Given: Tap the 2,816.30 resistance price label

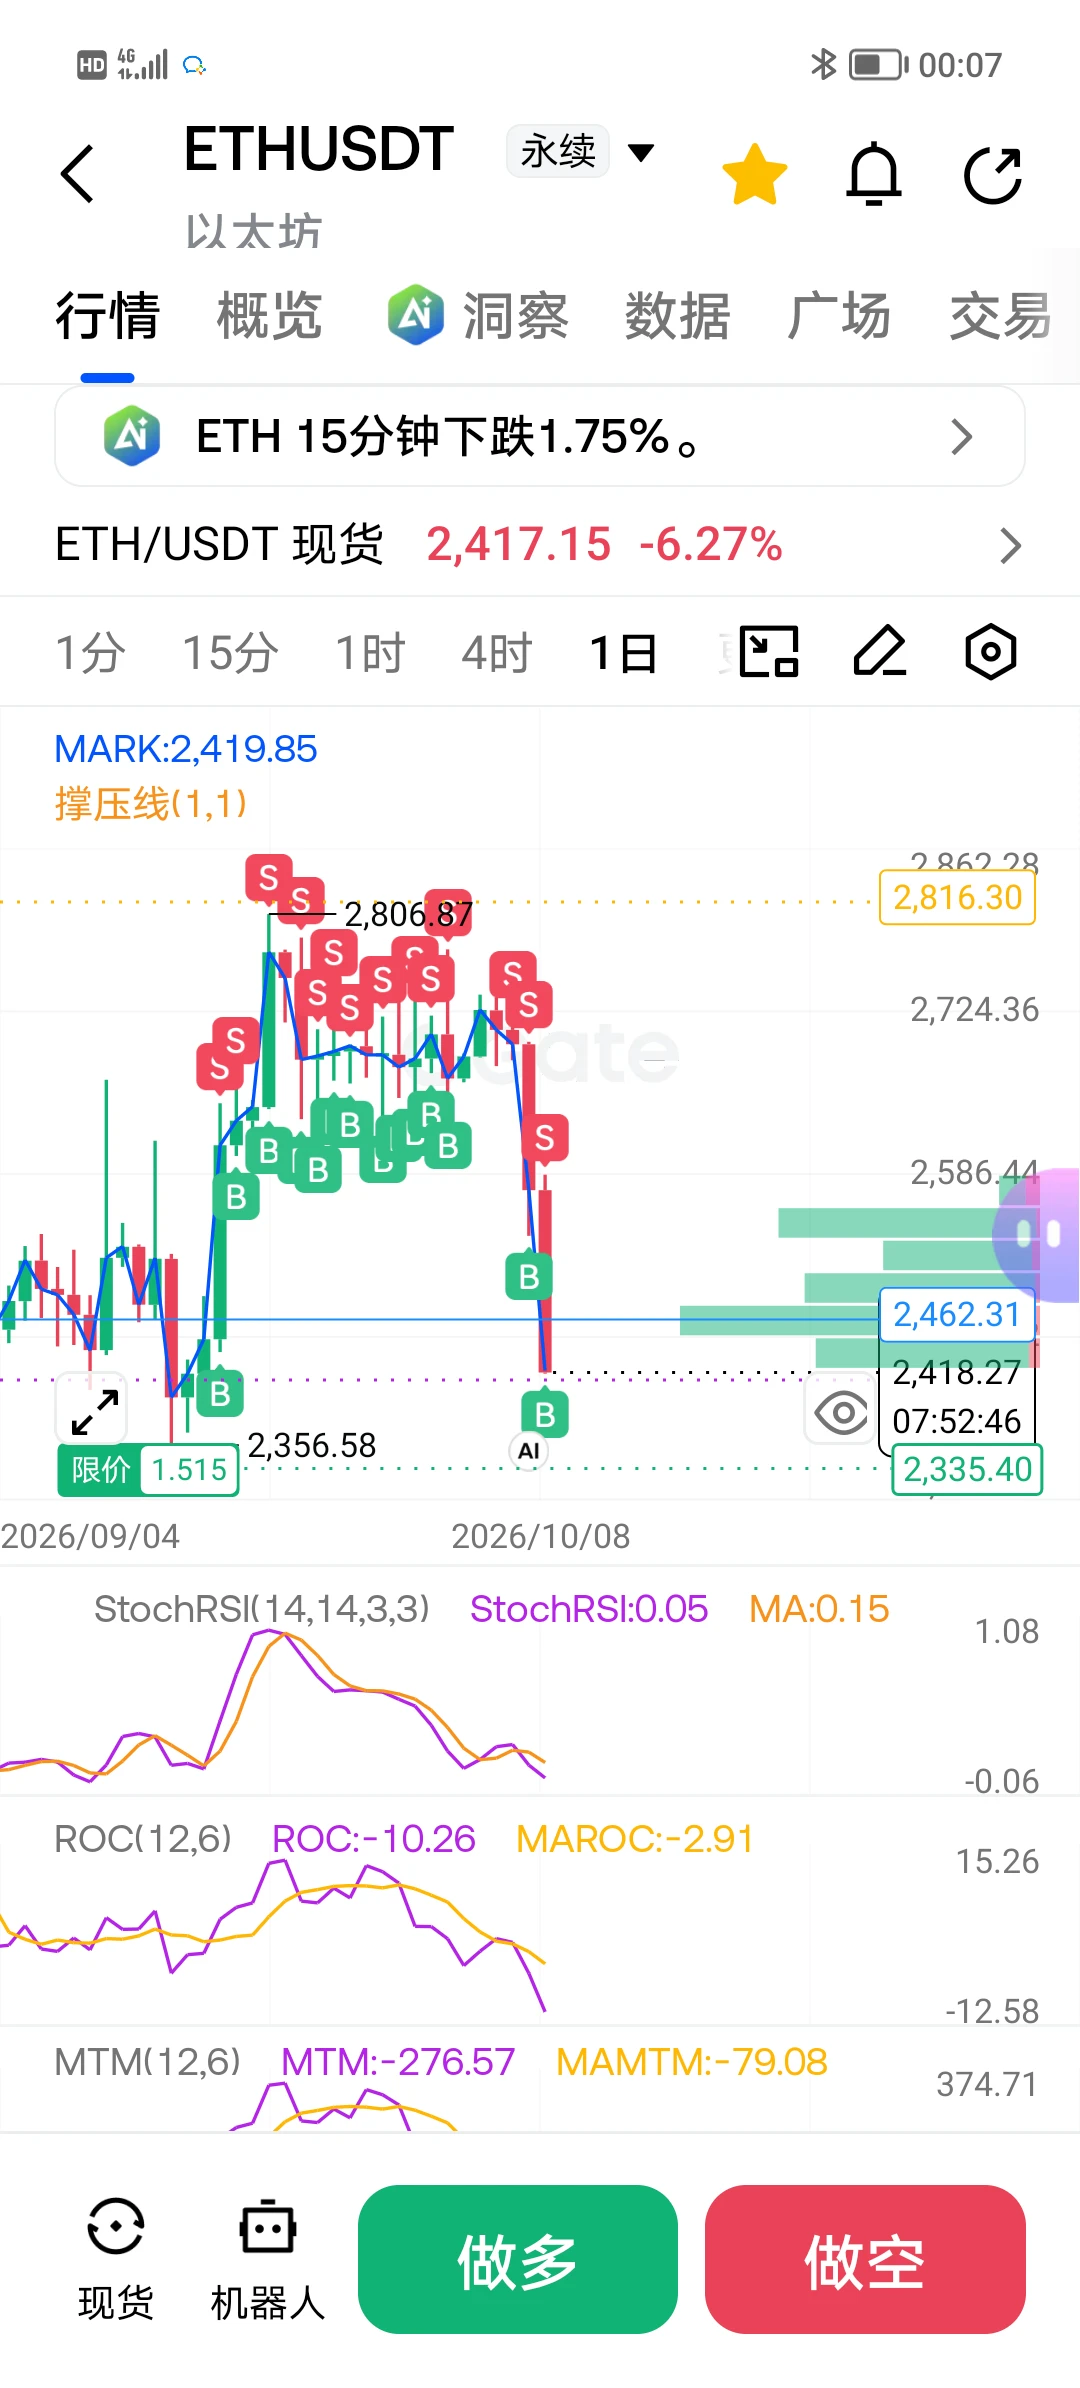Looking at the screenshot, I should point(957,897).
